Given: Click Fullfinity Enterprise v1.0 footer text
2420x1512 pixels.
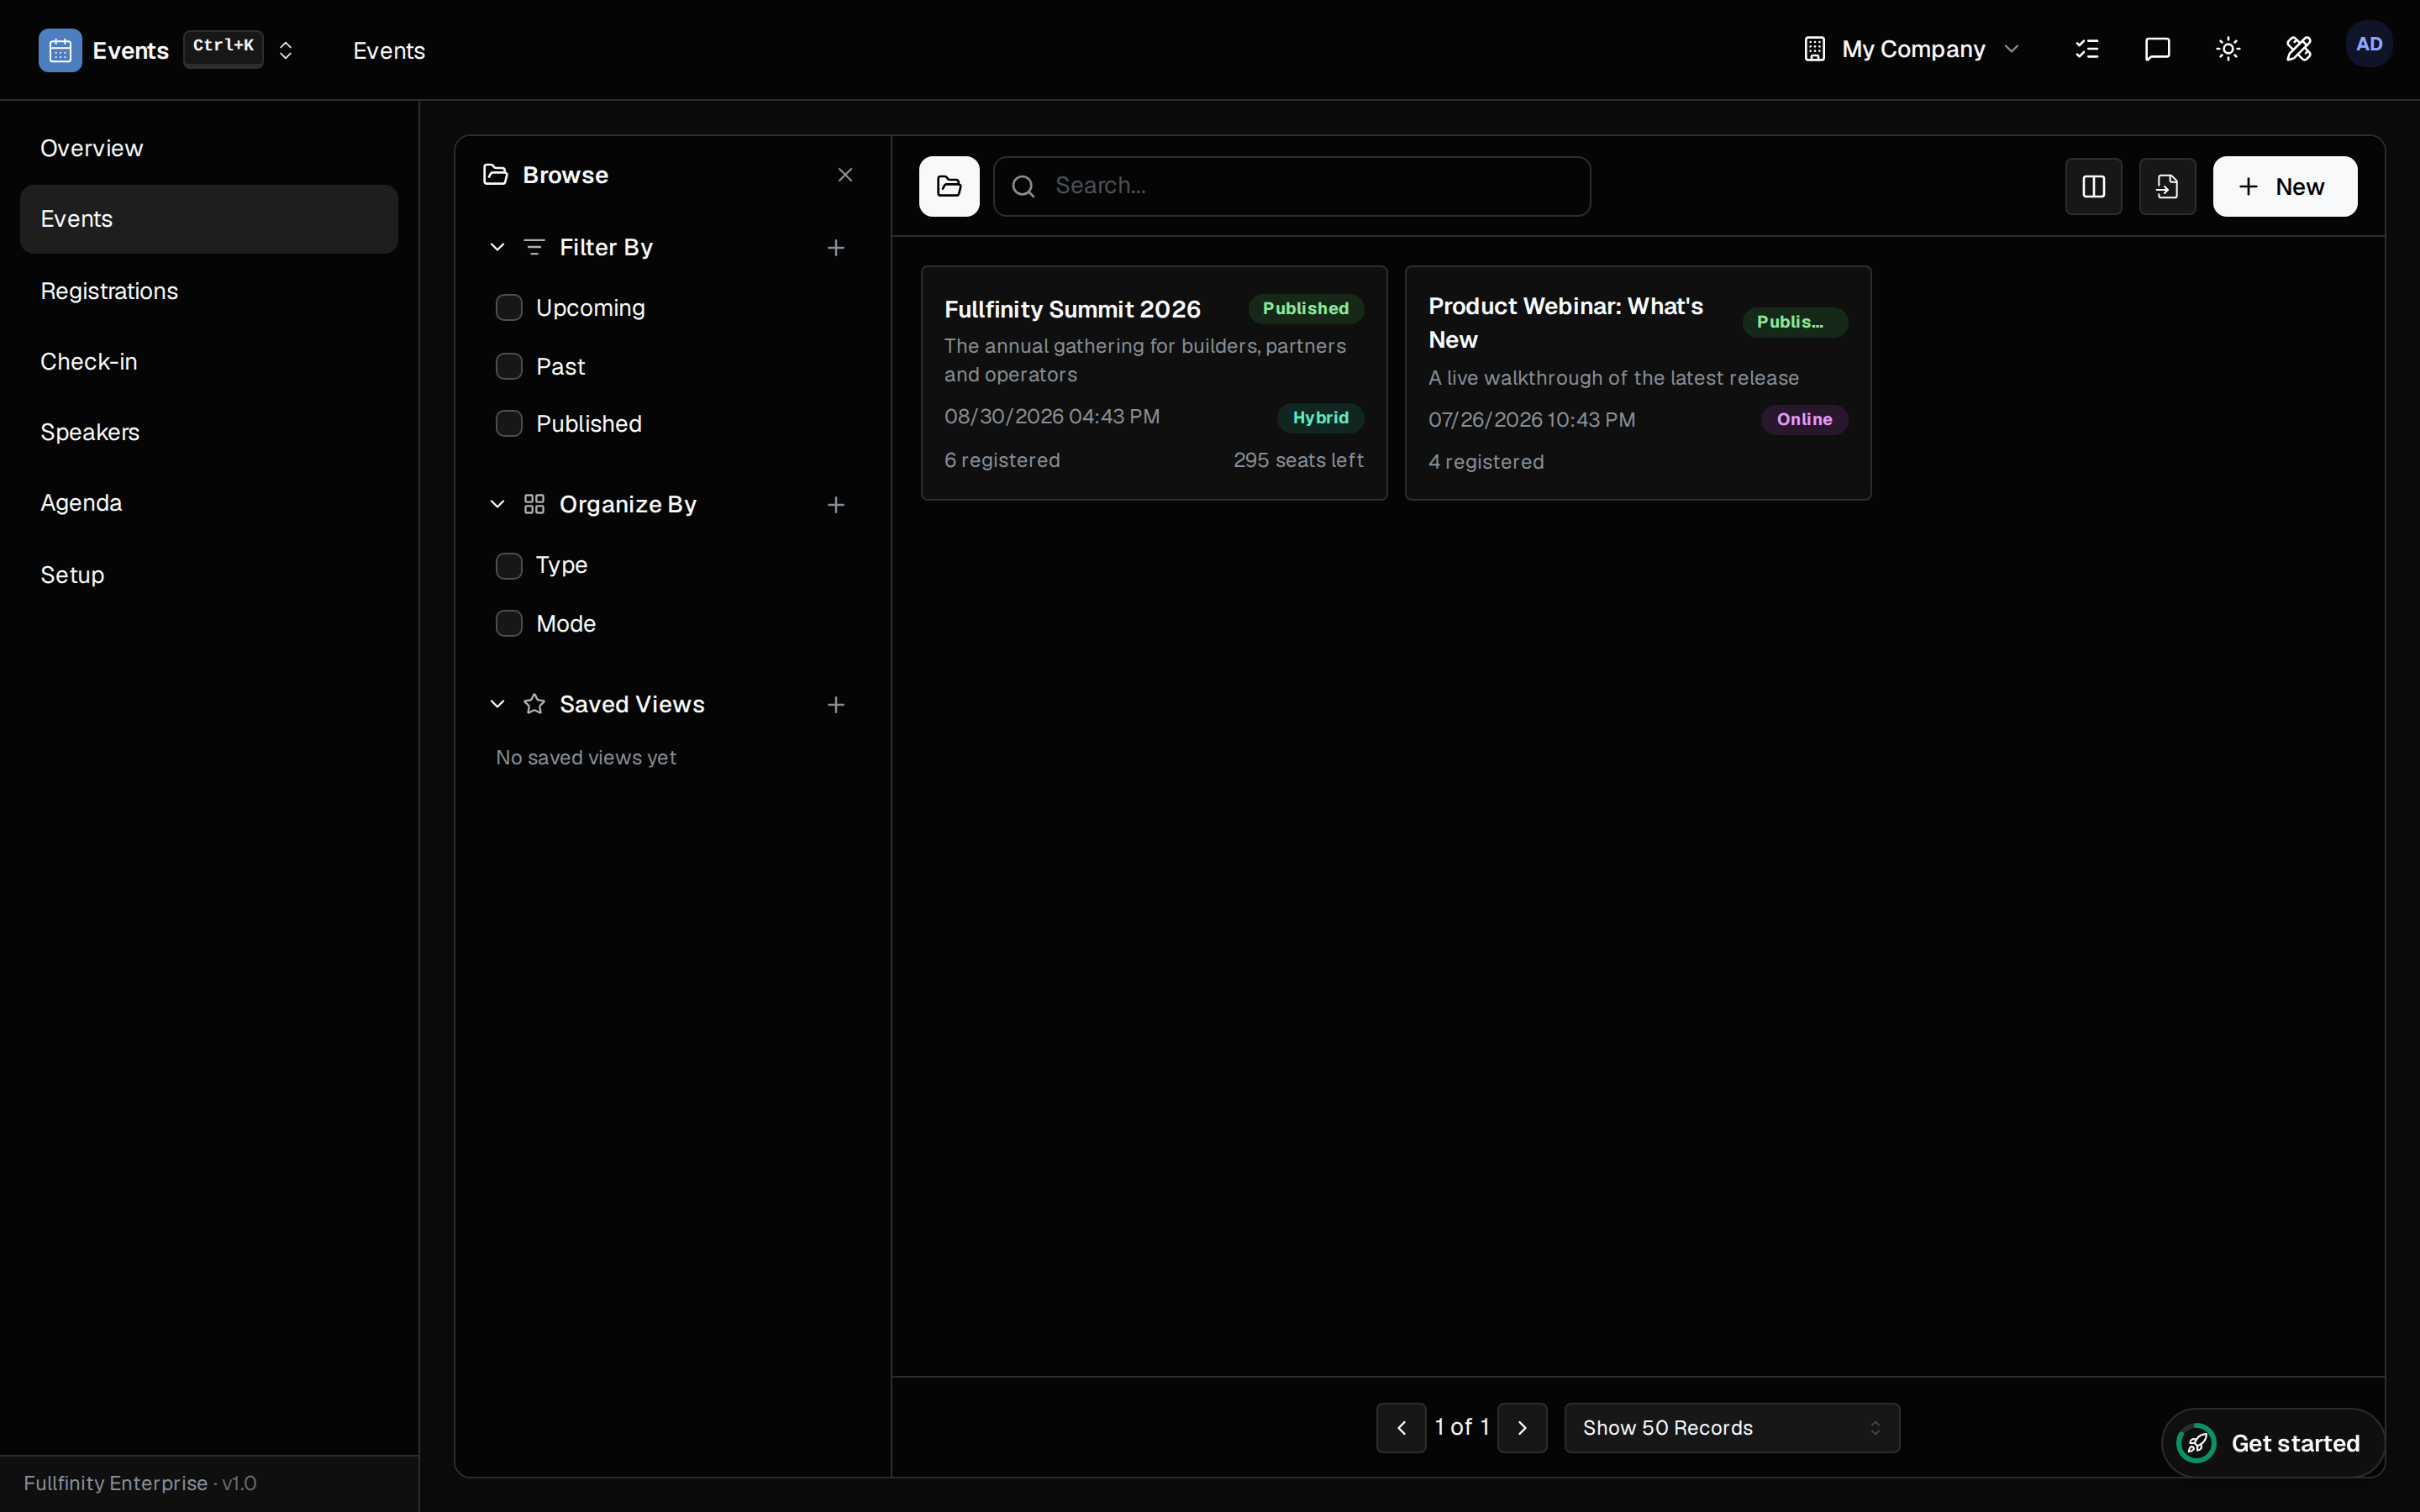Looking at the screenshot, I should click(140, 1483).
